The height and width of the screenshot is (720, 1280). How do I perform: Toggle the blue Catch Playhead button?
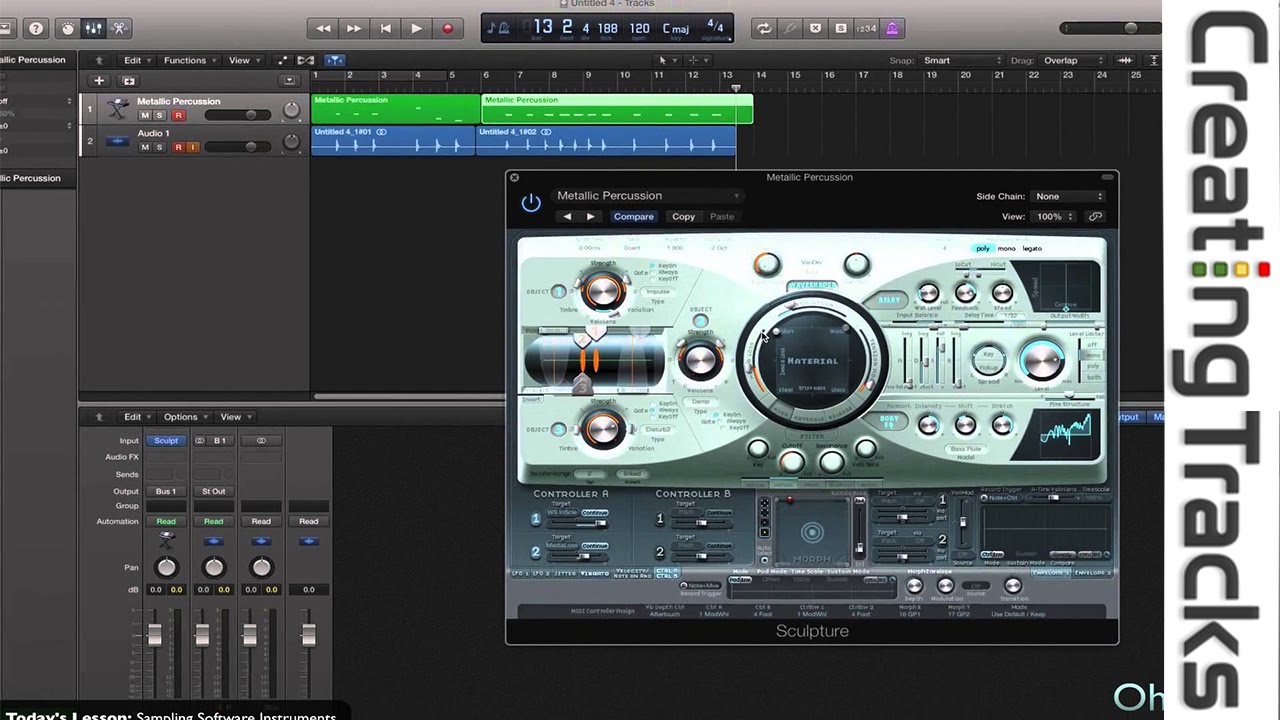[x=334, y=61]
